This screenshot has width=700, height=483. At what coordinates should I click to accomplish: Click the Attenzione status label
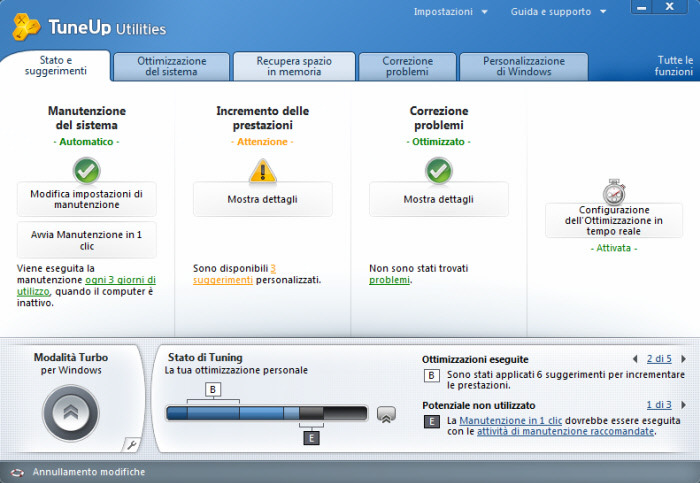point(262,142)
